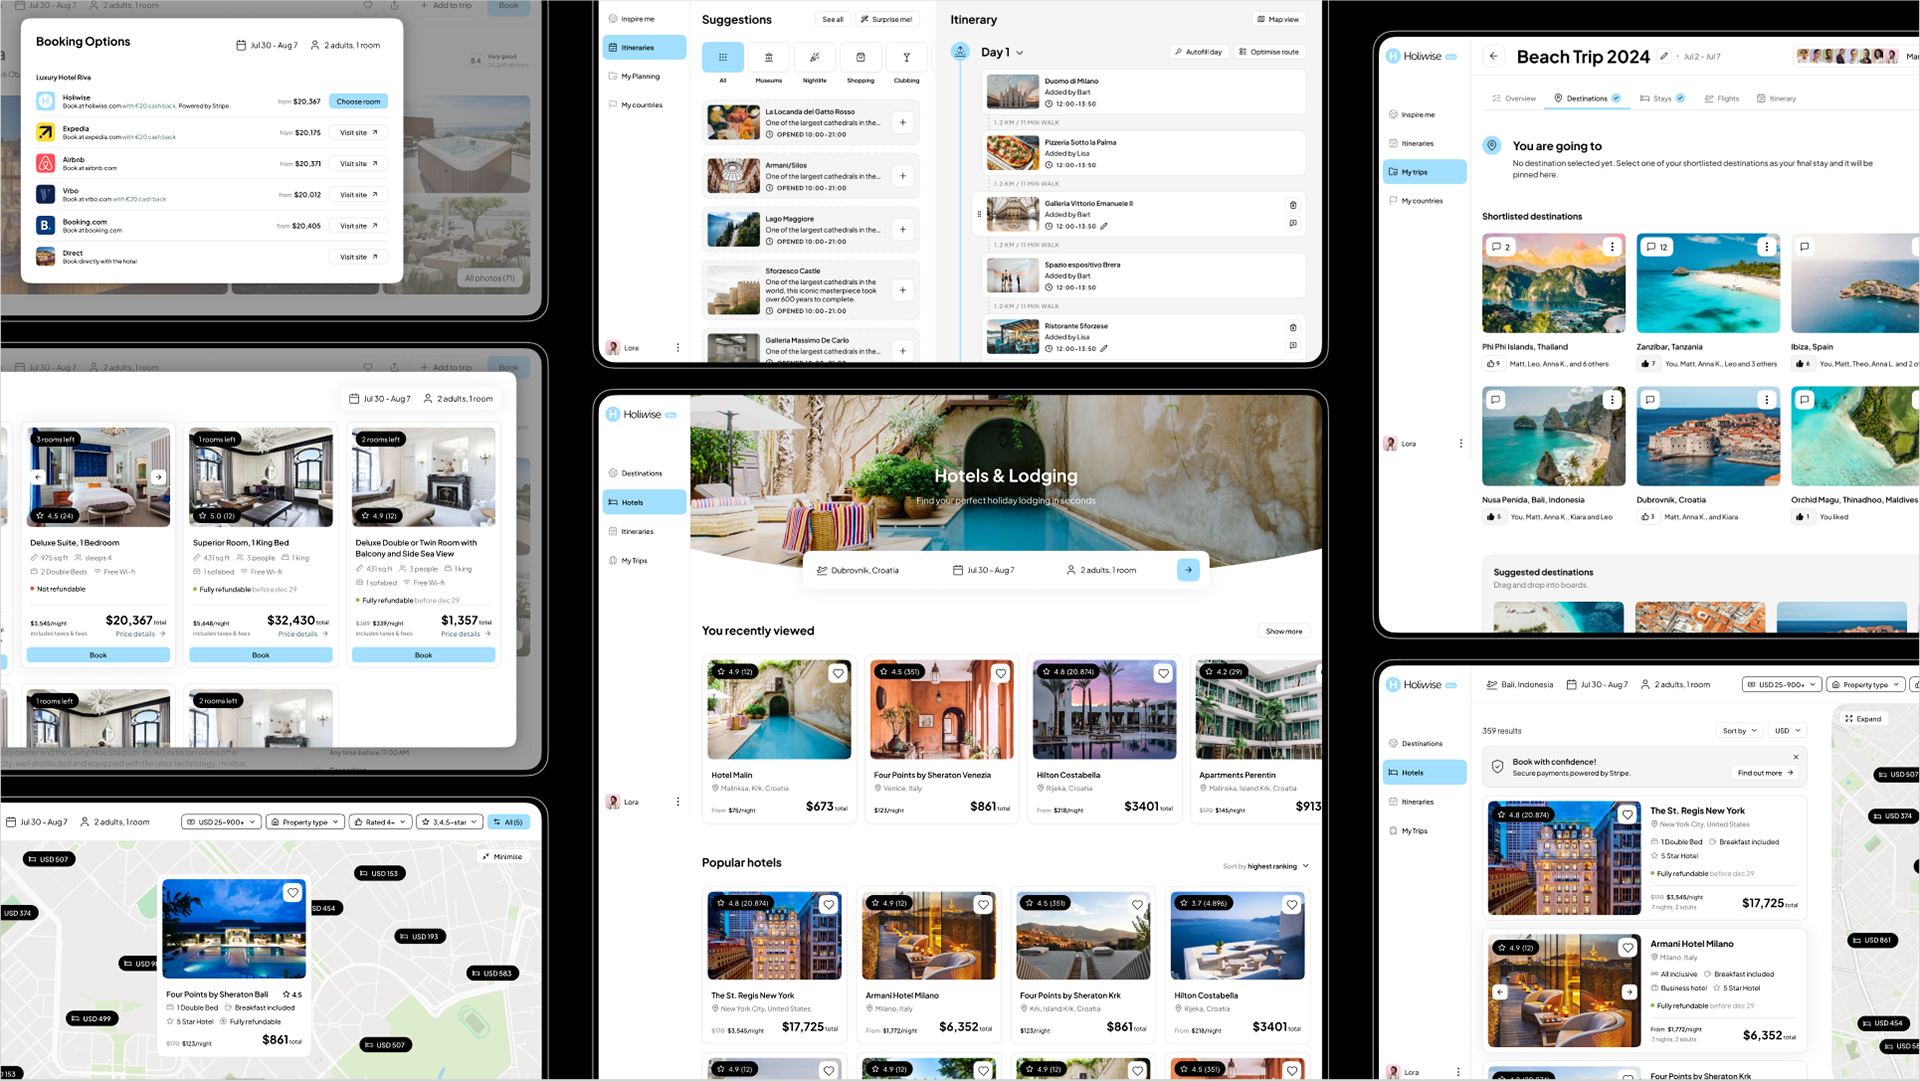Open the 3,4,5-star filter dropdown
This screenshot has width=1920, height=1082.
click(450, 822)
